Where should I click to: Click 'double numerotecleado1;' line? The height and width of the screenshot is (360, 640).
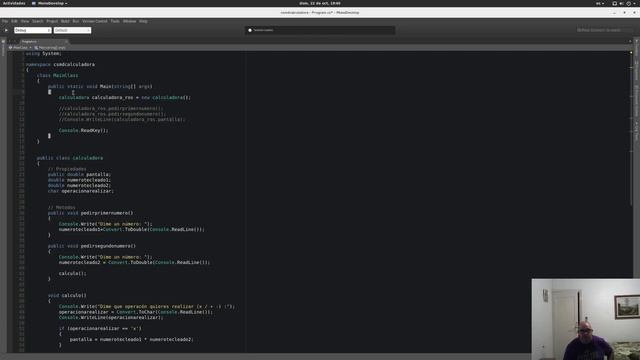tap(79, 180)
